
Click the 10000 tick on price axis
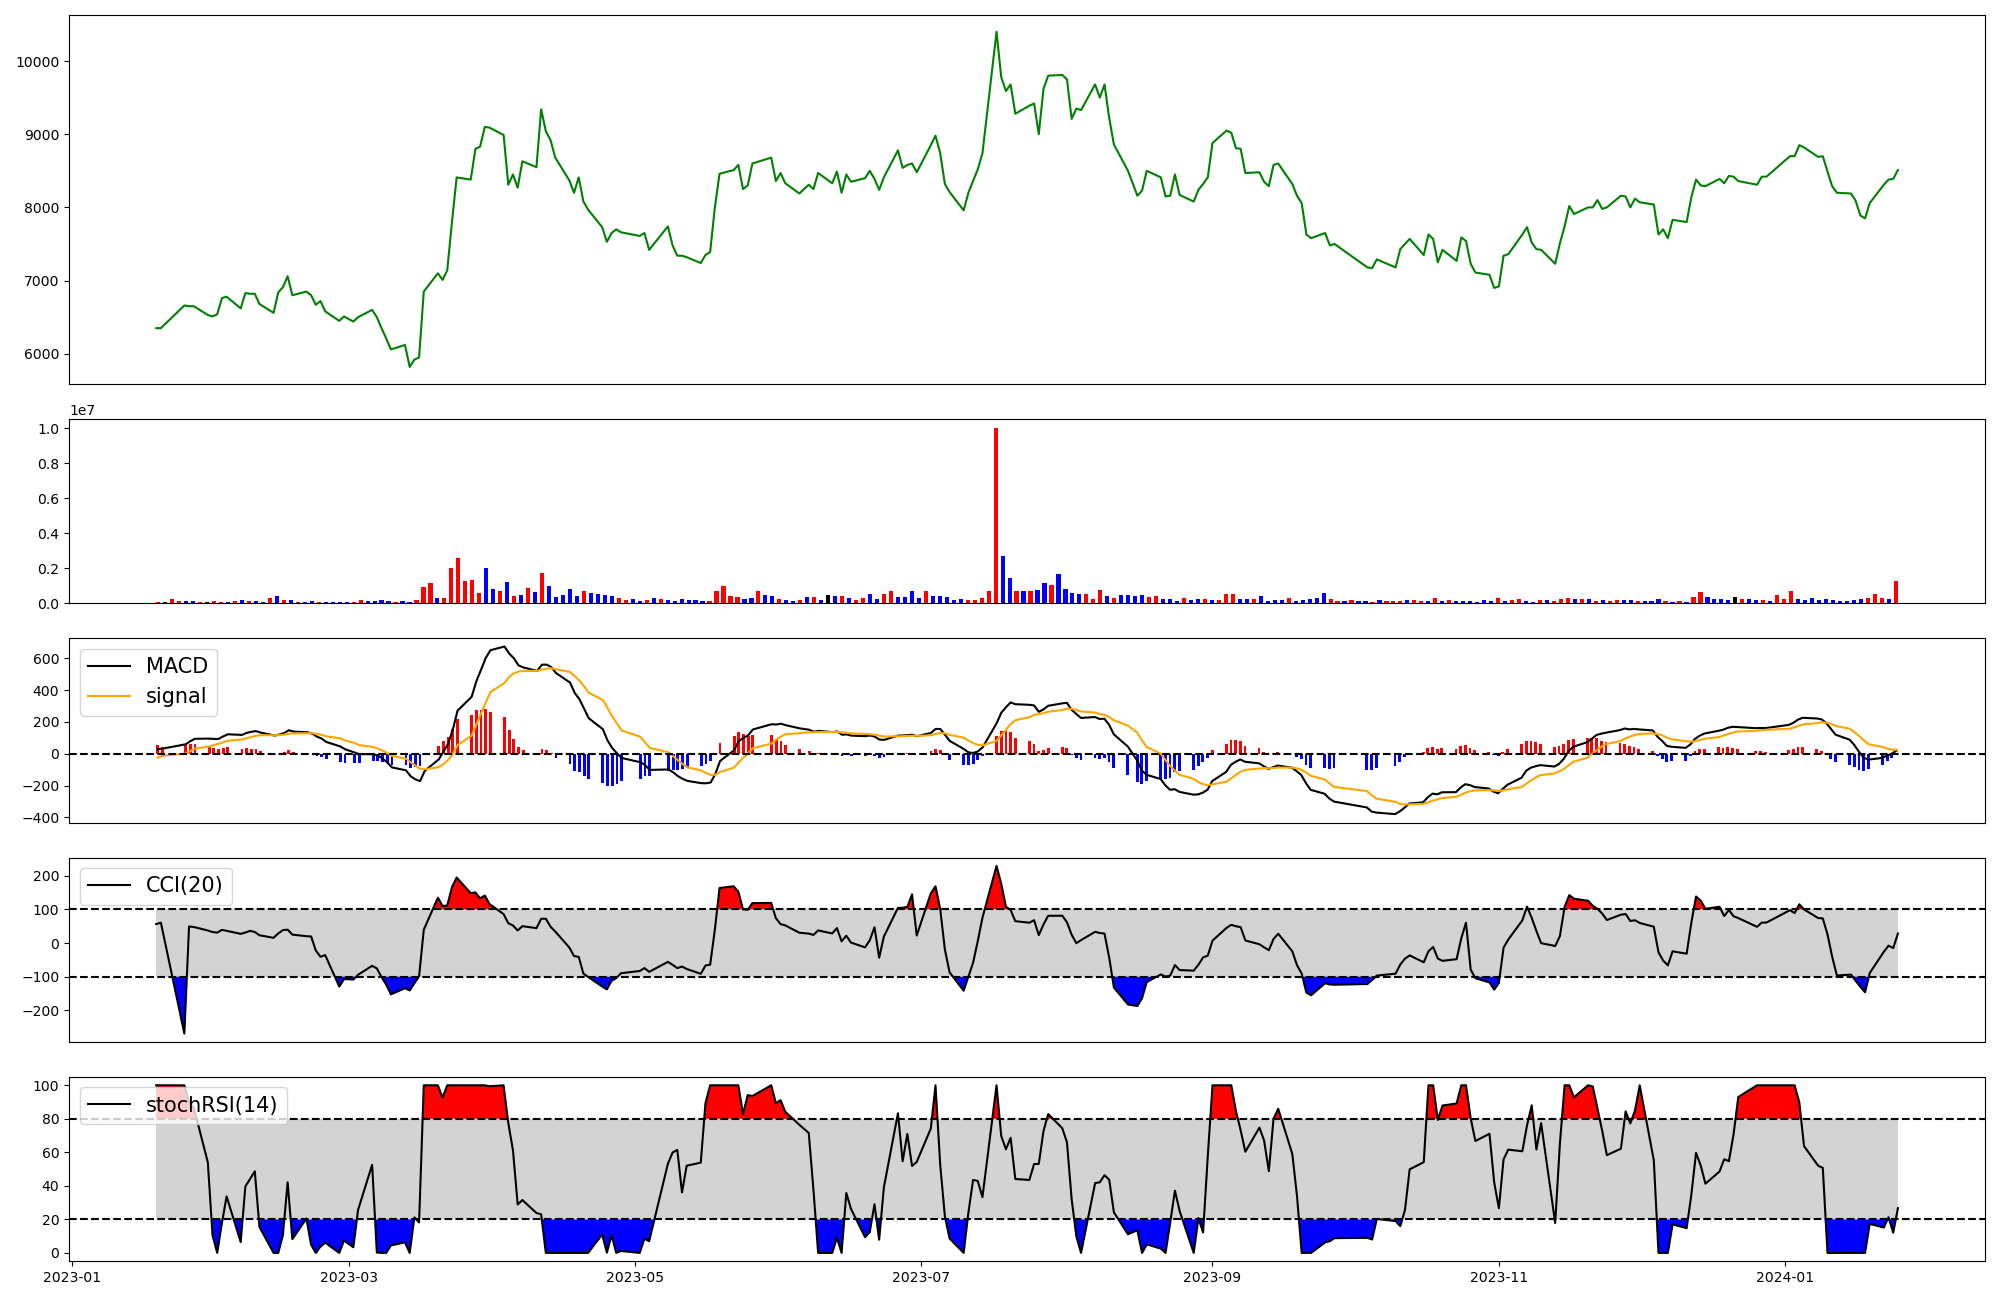click(x=37, y=62)
